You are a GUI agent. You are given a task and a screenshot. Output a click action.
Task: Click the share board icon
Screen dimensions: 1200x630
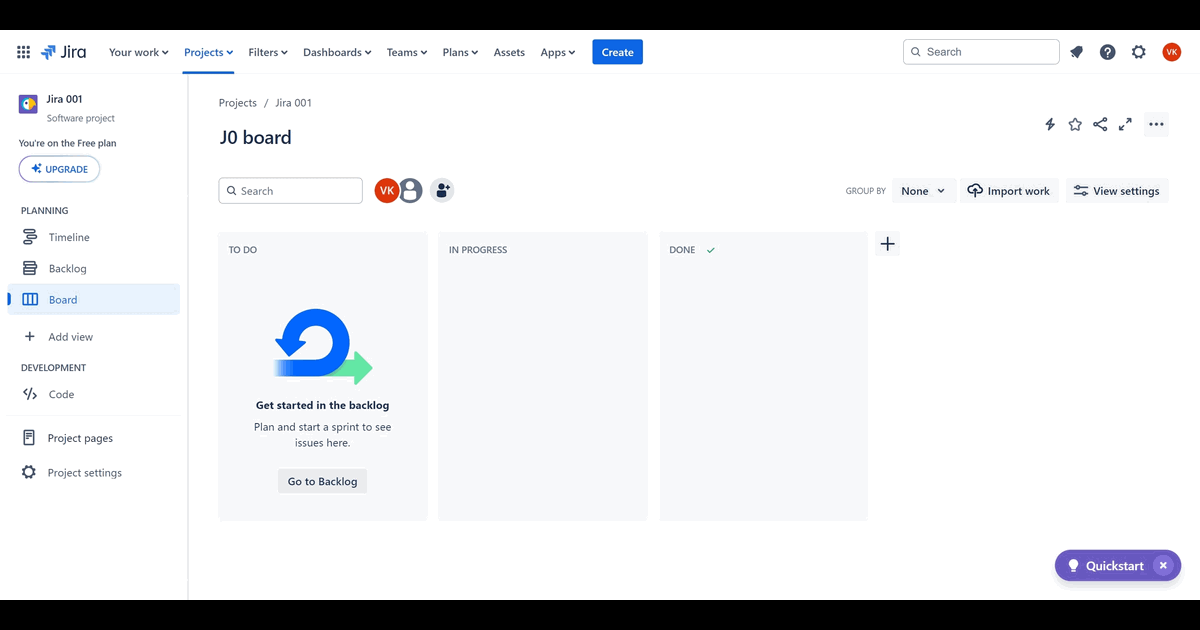coord(1100,124)
